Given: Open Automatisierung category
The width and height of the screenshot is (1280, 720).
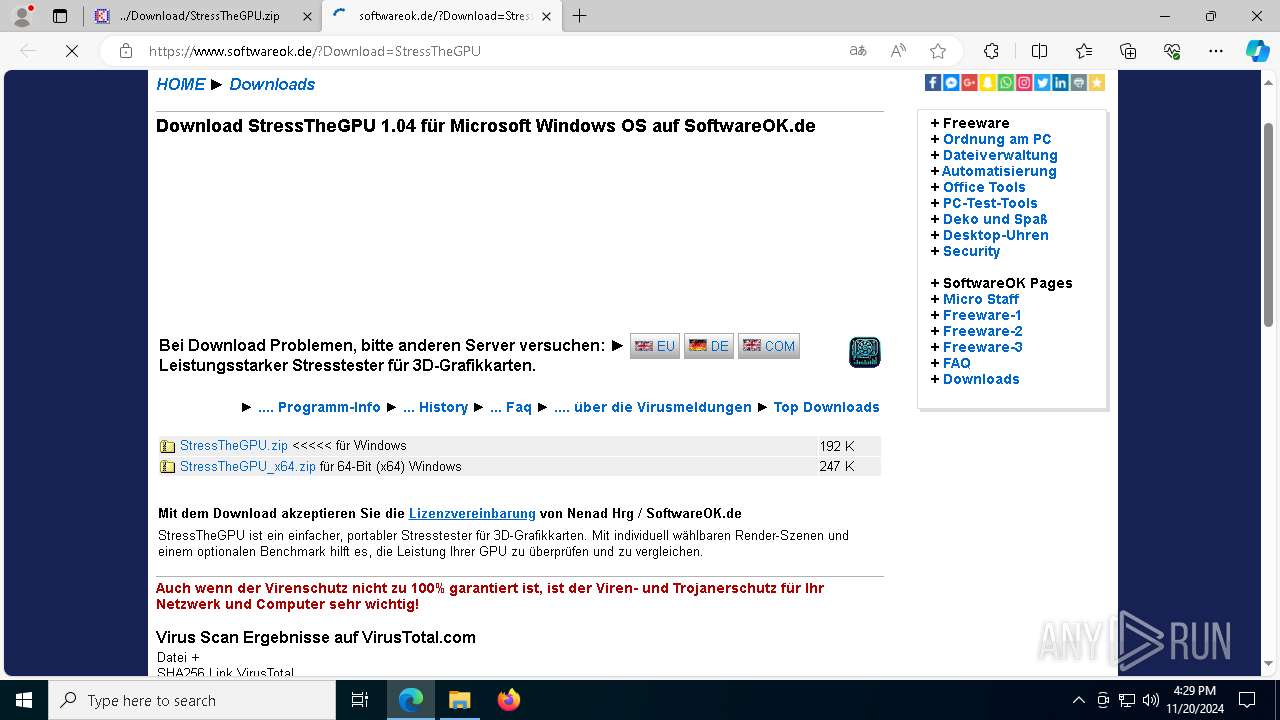Looking at the screenshot, I should pos(999,171).
